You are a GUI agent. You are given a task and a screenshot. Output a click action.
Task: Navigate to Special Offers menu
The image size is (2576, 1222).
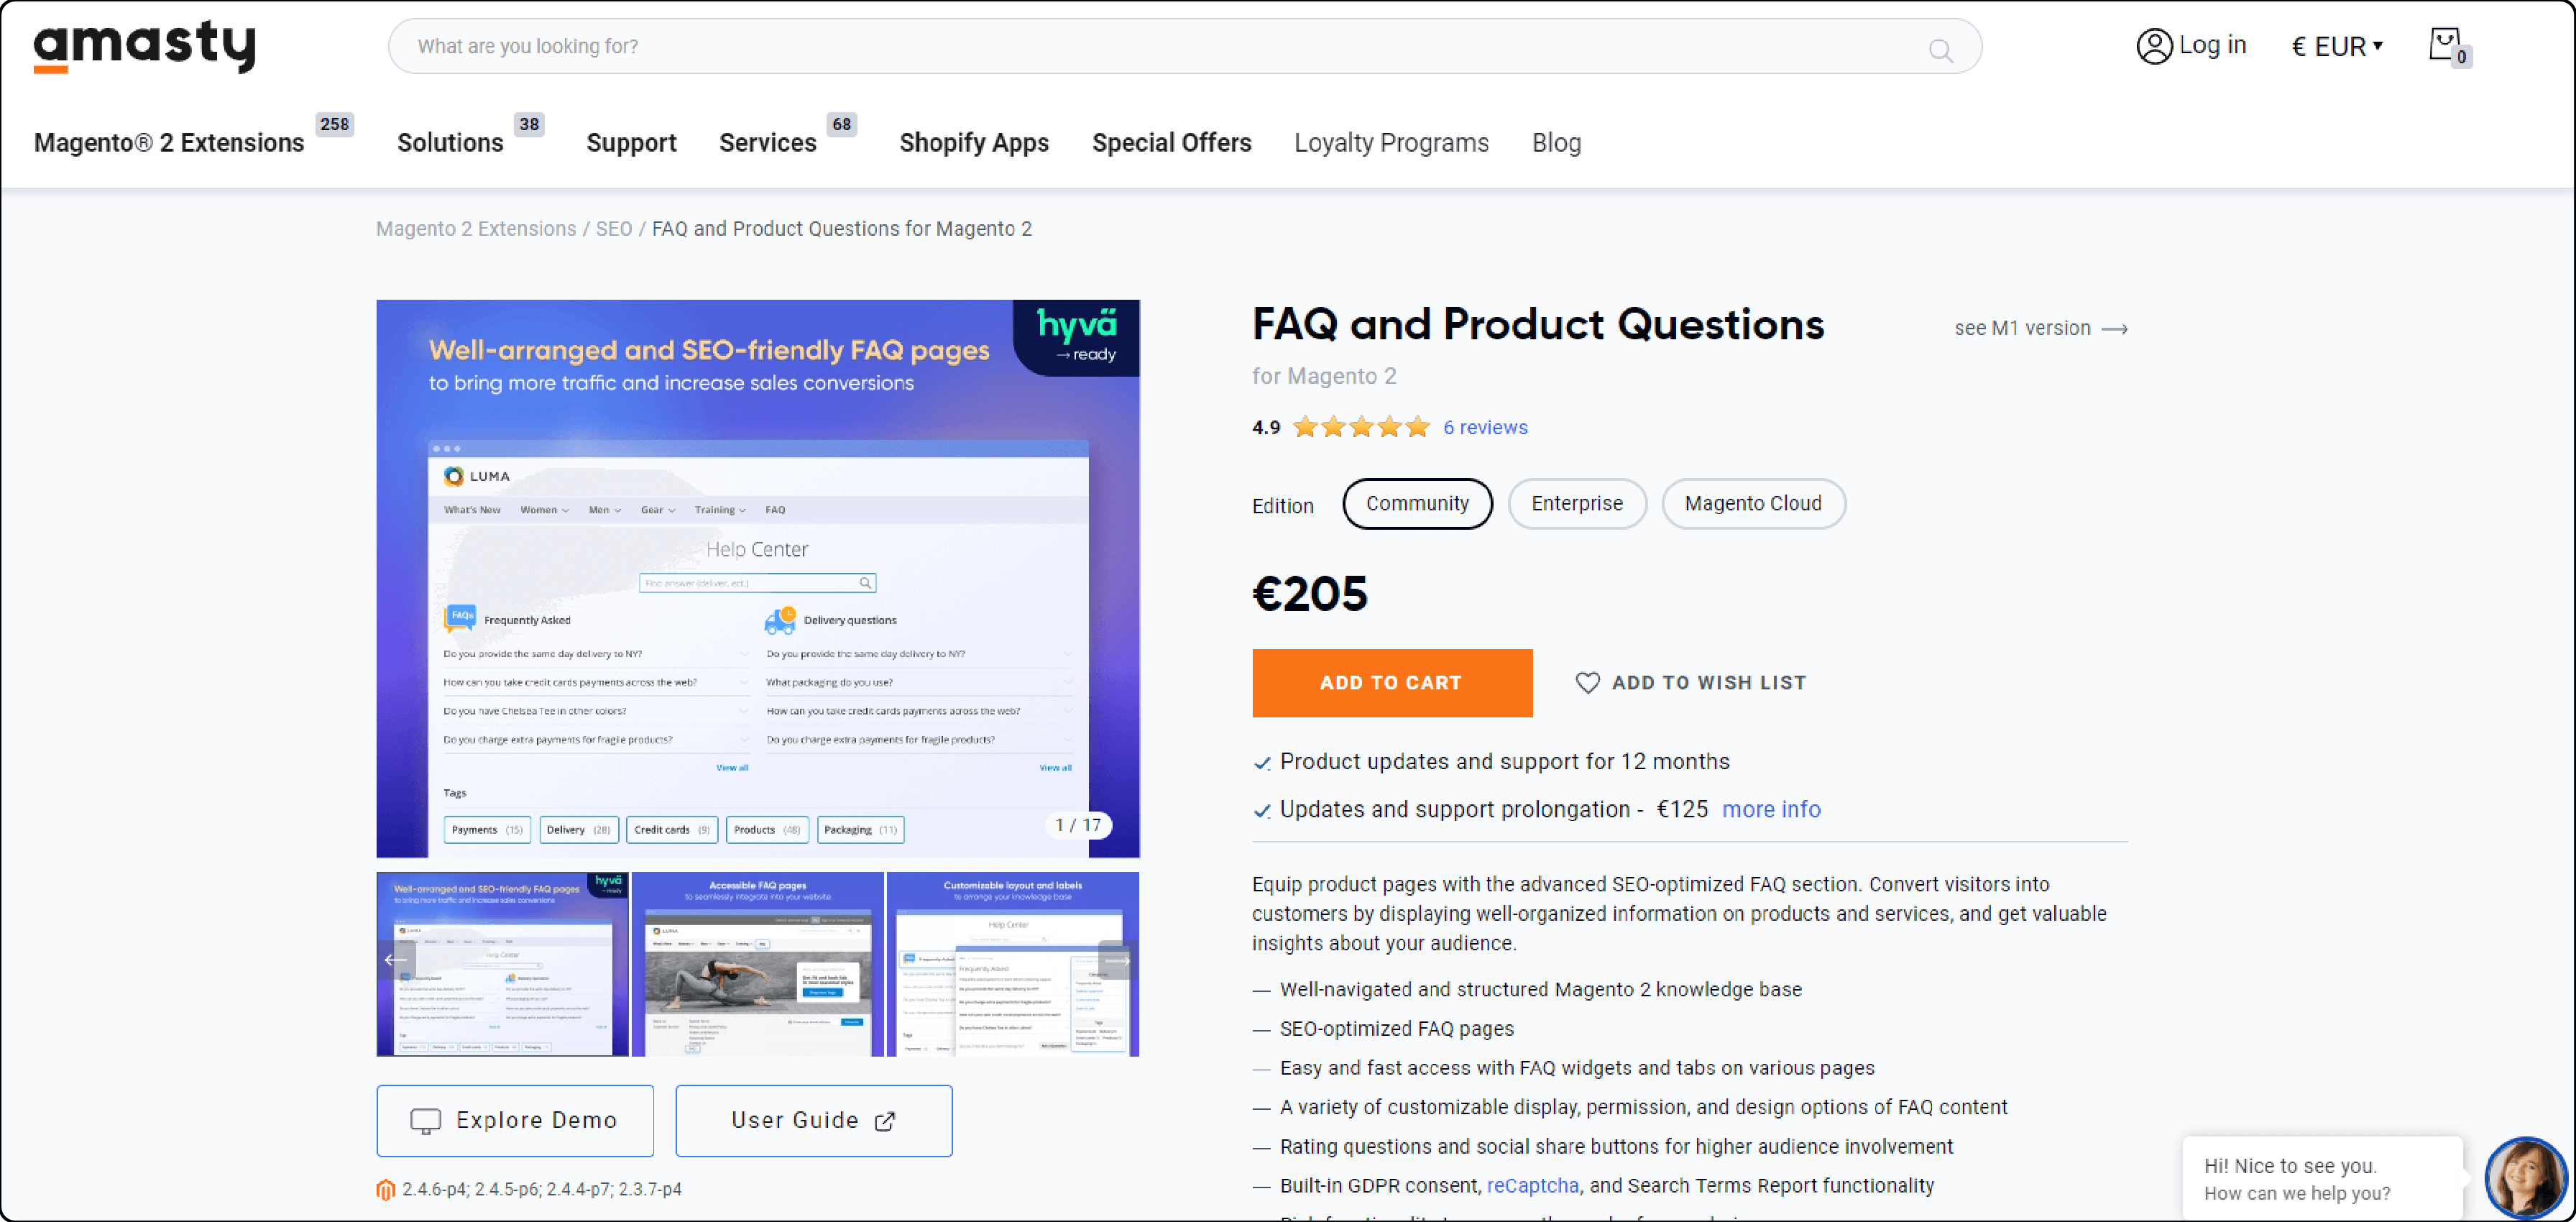[1172, 143]
